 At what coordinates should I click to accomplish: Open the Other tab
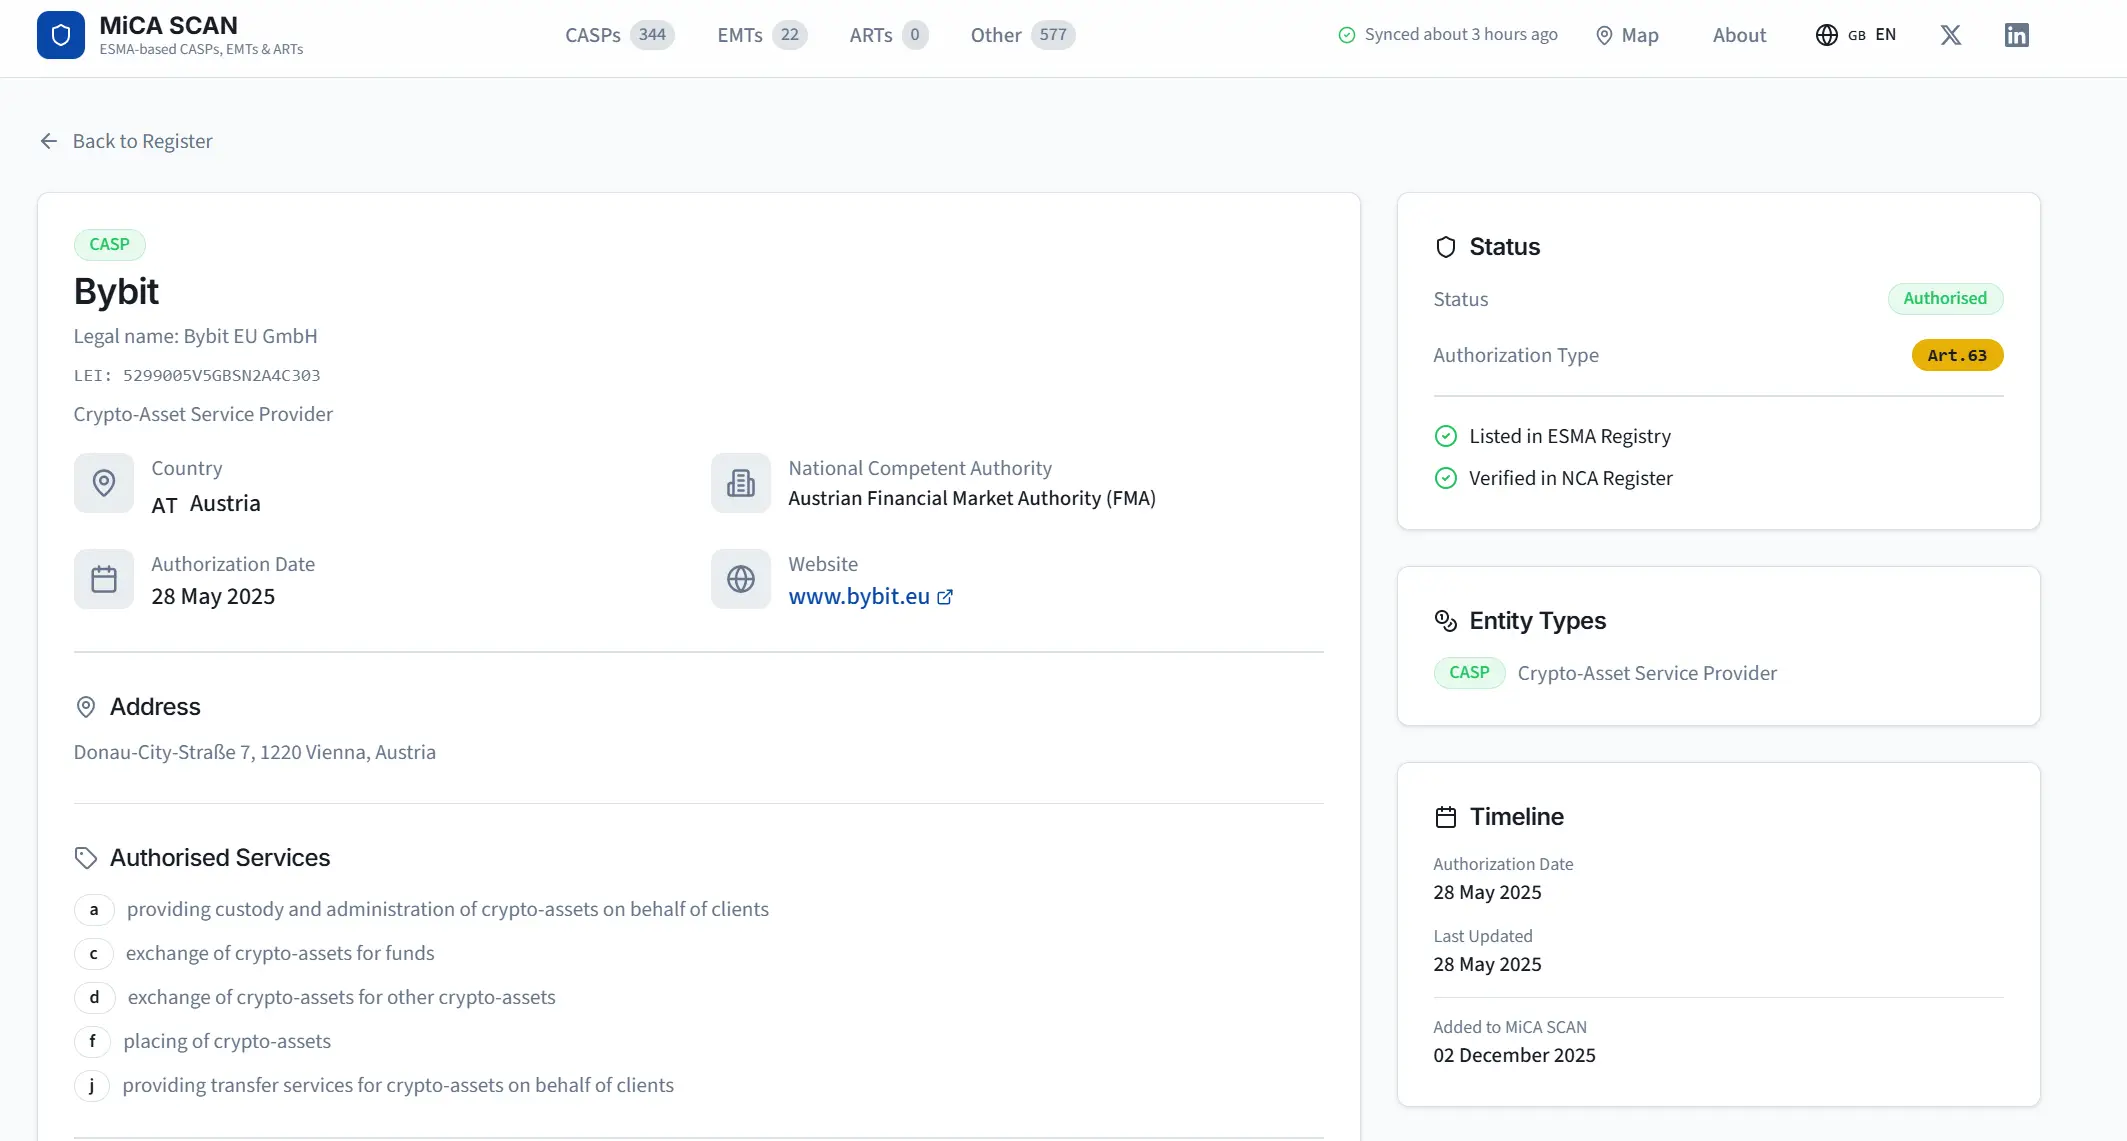pos(1023,35)
